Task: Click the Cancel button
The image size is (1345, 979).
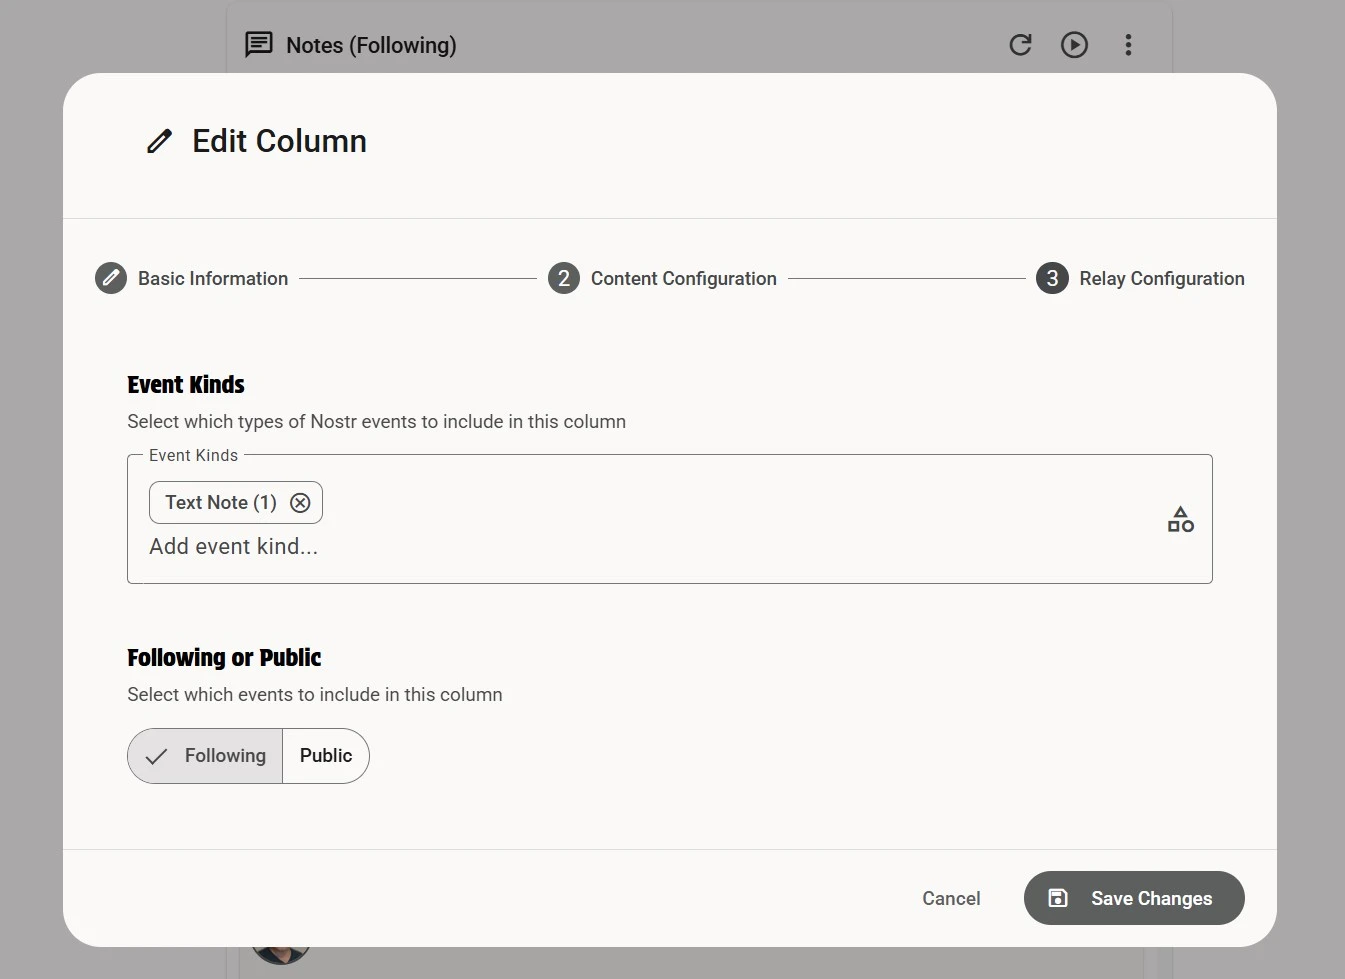Action: tap(951, 899)
